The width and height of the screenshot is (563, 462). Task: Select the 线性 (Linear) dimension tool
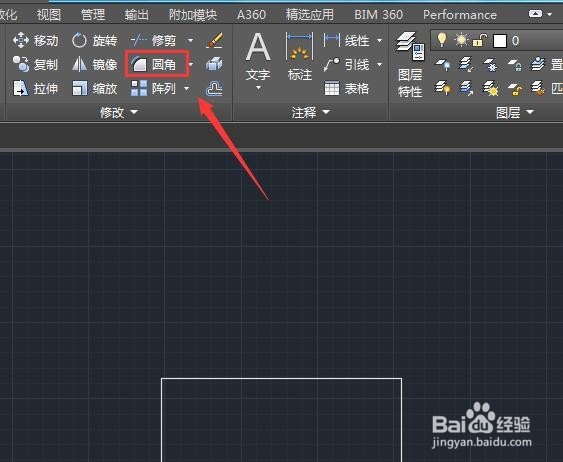coord(346,41)
